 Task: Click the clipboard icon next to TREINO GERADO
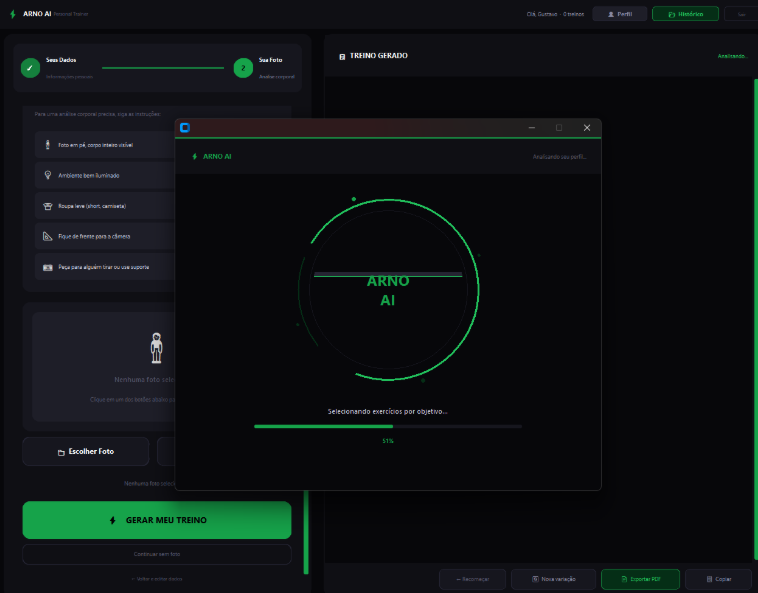pyautogui.click(x=342, y=57)
